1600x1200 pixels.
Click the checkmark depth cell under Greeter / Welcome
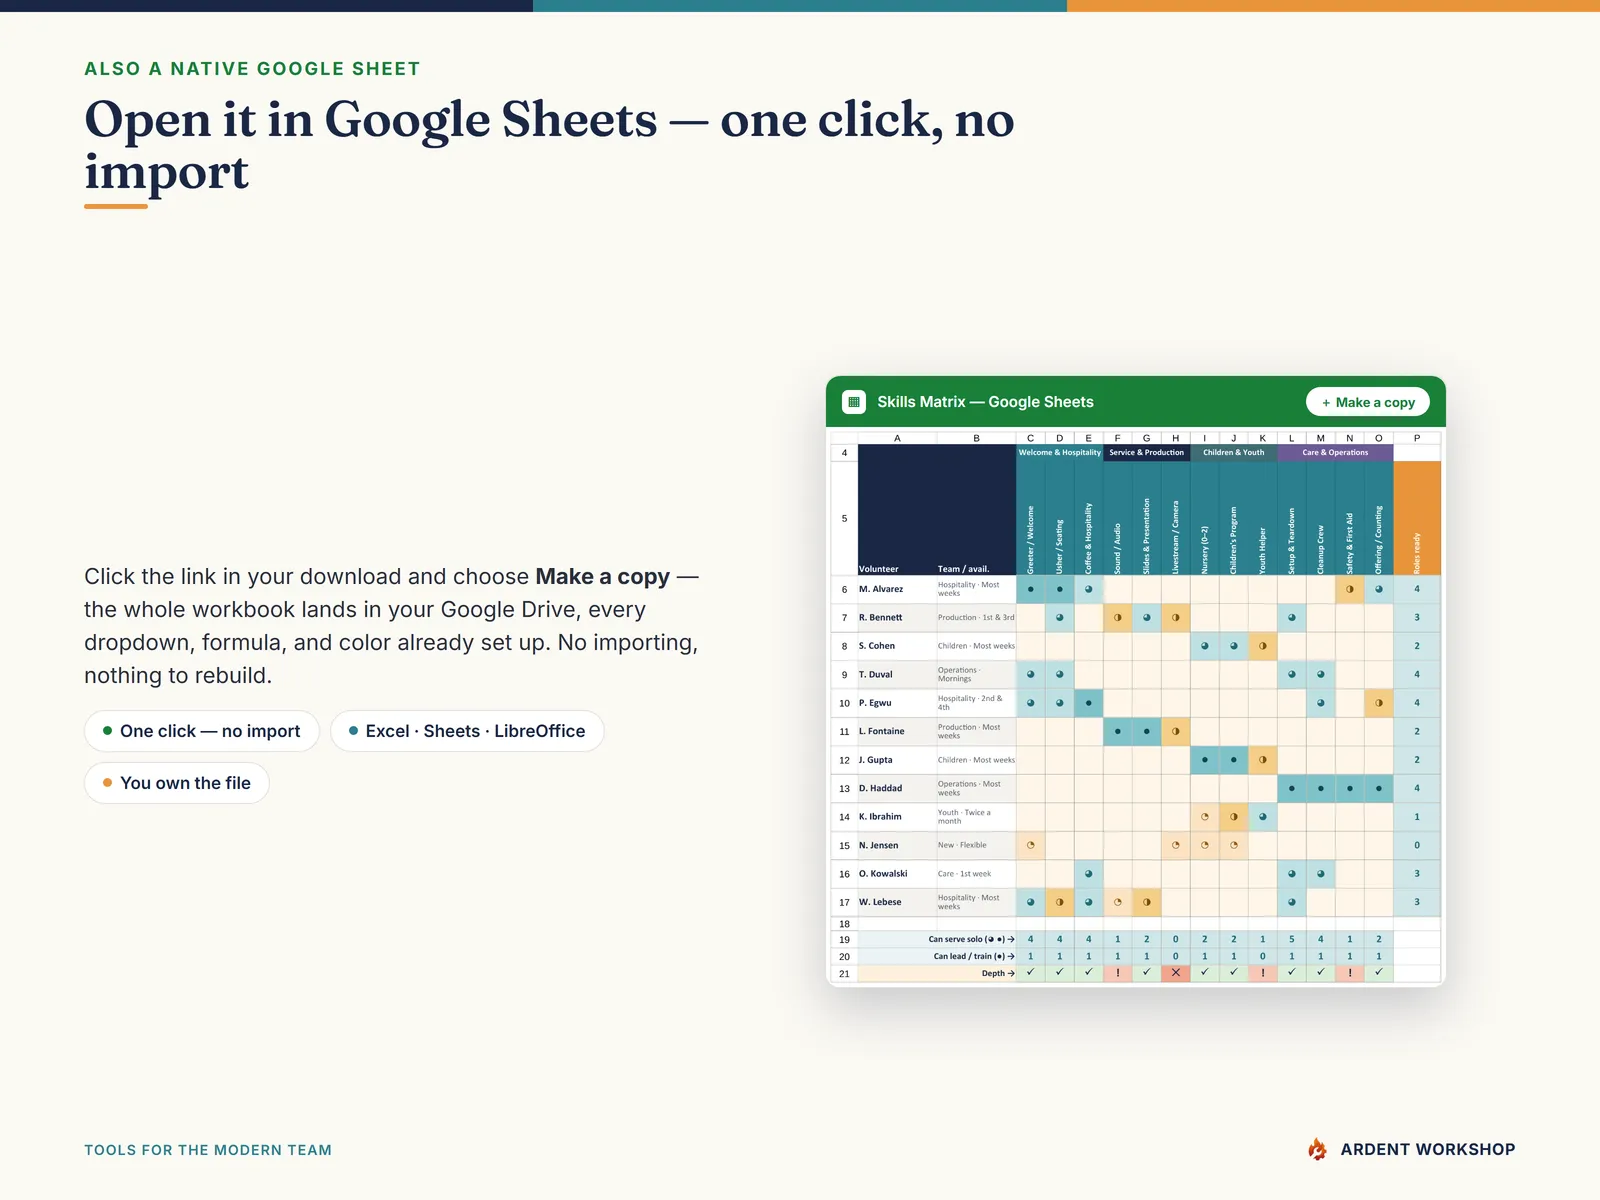[x=1030, y=974]
